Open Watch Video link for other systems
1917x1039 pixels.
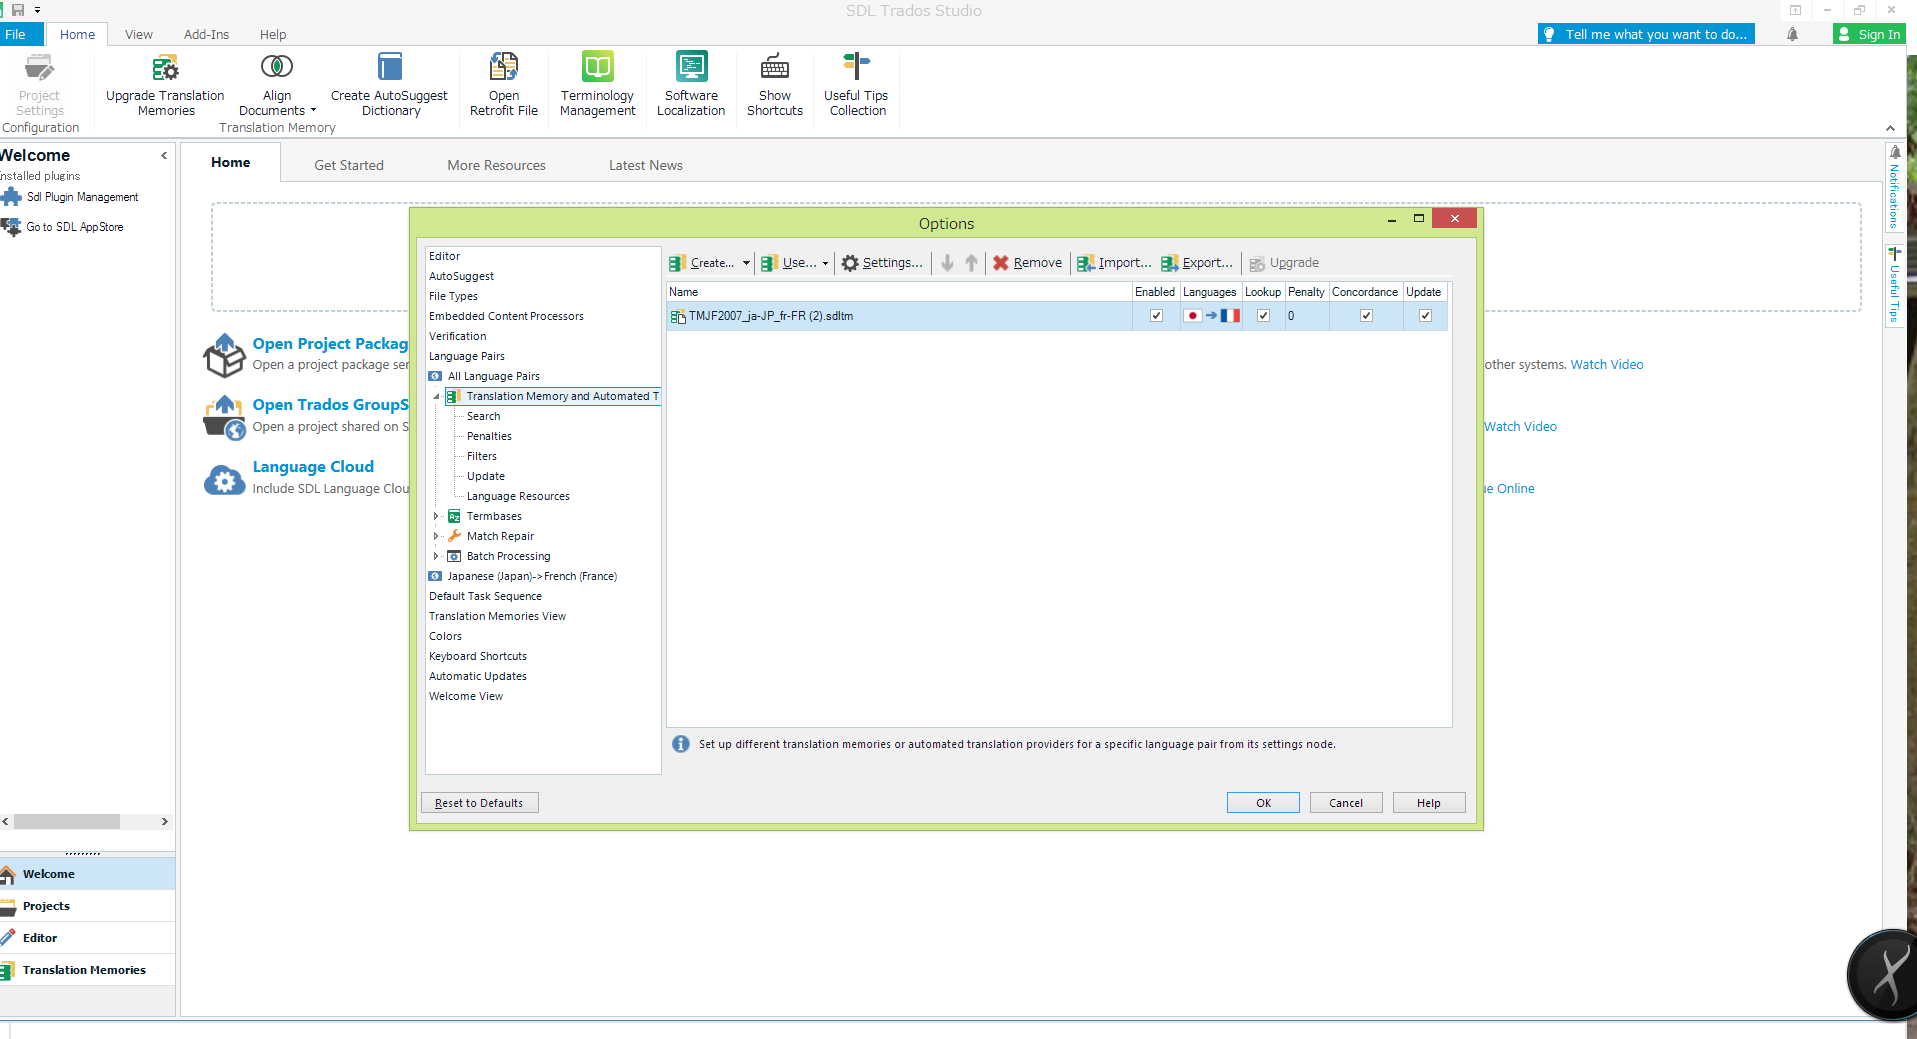point(1607,365)
